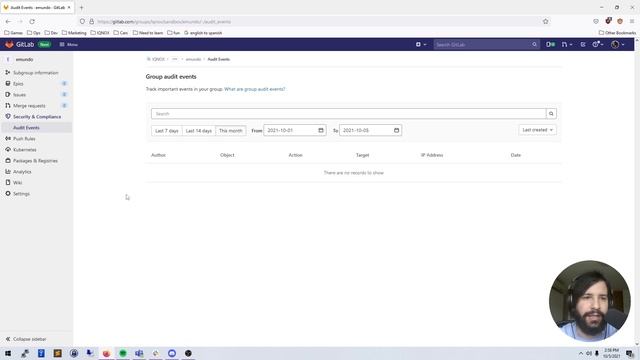Select the Last 14 days filter
The width and height of the screenshot is (640, 360).
pos(199,131)
